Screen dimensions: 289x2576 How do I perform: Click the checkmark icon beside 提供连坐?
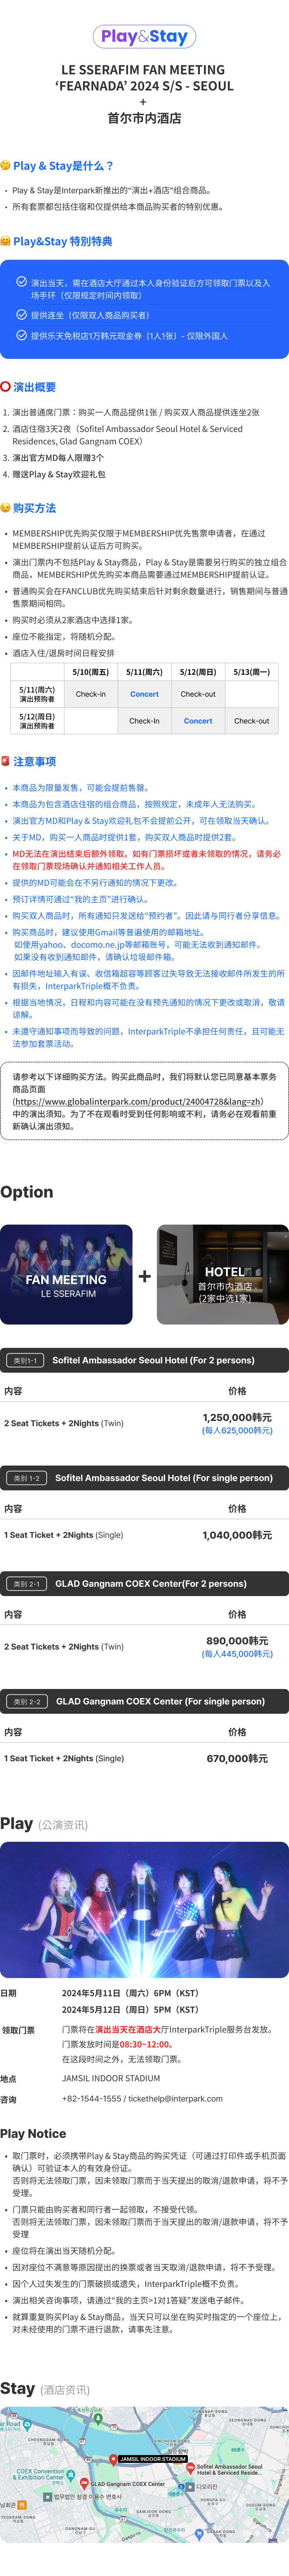tap(21, 314)
